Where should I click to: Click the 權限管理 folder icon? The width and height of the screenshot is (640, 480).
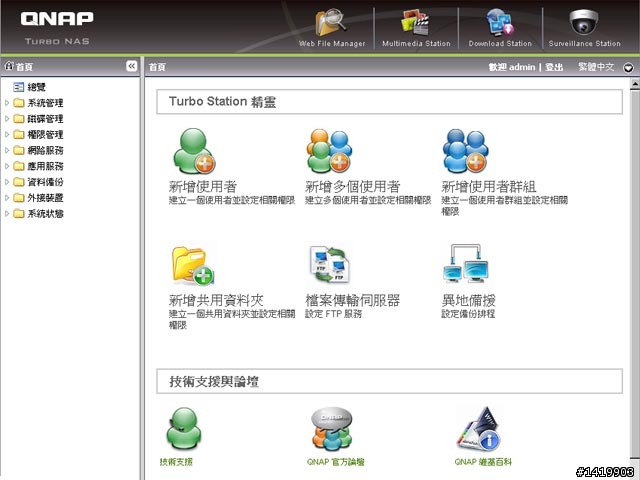pyautogui.click(x=19, y=134)
